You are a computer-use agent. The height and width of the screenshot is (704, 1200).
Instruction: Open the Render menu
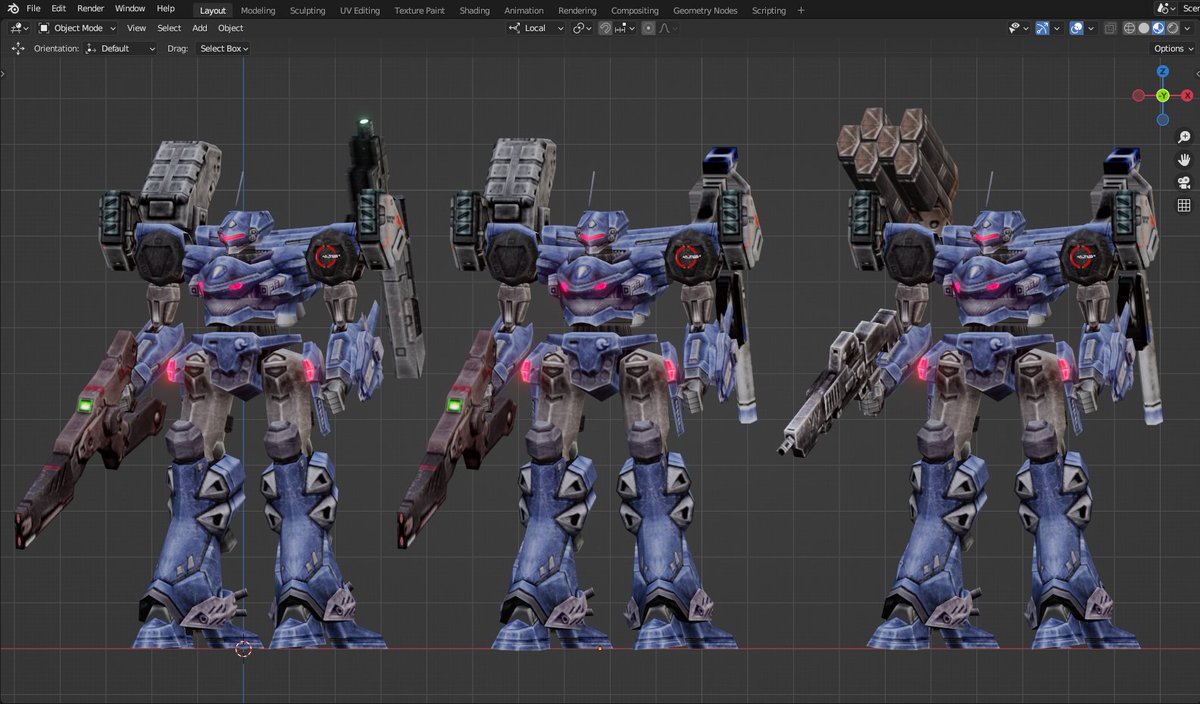coord(90,8)
